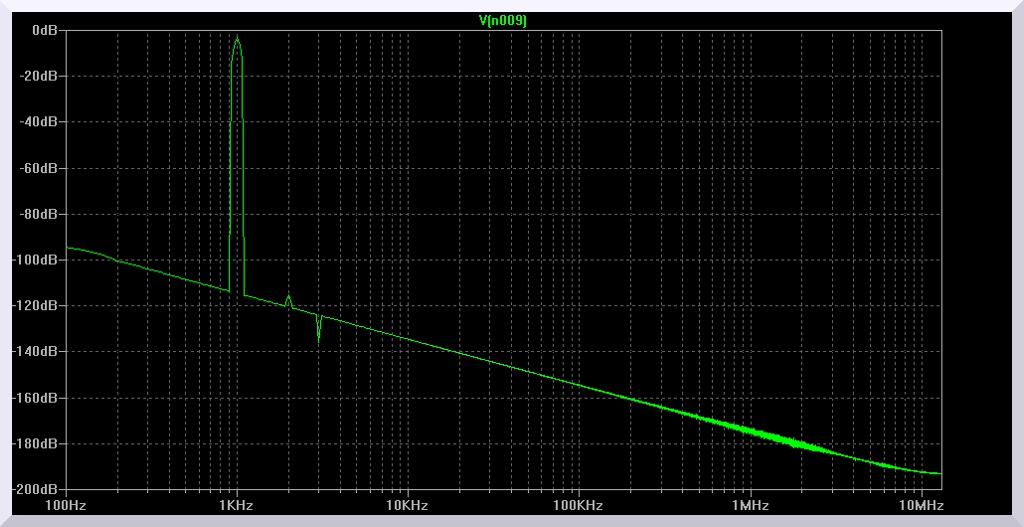Viewport: 1024px width, 527px height.
Task: Select the 100KHz frequency axis label
Action: [579, 506]
